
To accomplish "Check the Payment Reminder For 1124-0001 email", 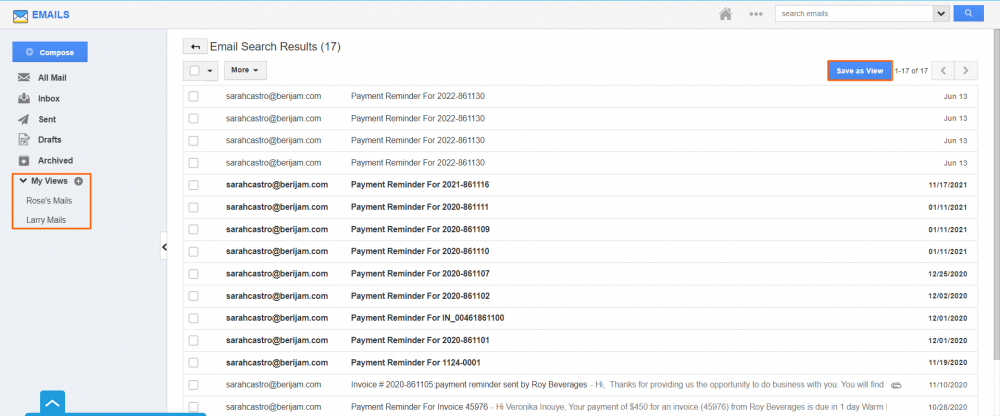I will [193, 362].
